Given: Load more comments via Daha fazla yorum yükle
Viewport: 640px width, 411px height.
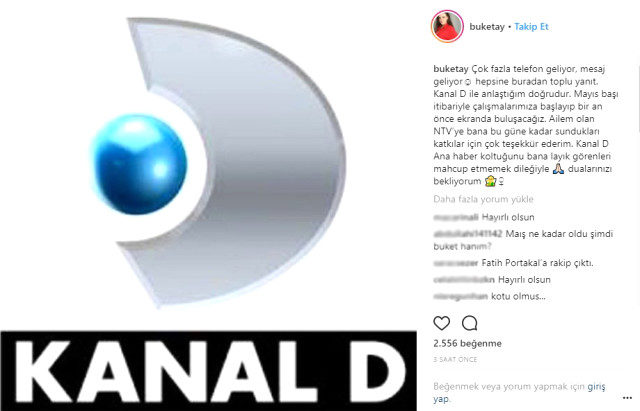Looking at the screenshot, I should click(483, 199).
